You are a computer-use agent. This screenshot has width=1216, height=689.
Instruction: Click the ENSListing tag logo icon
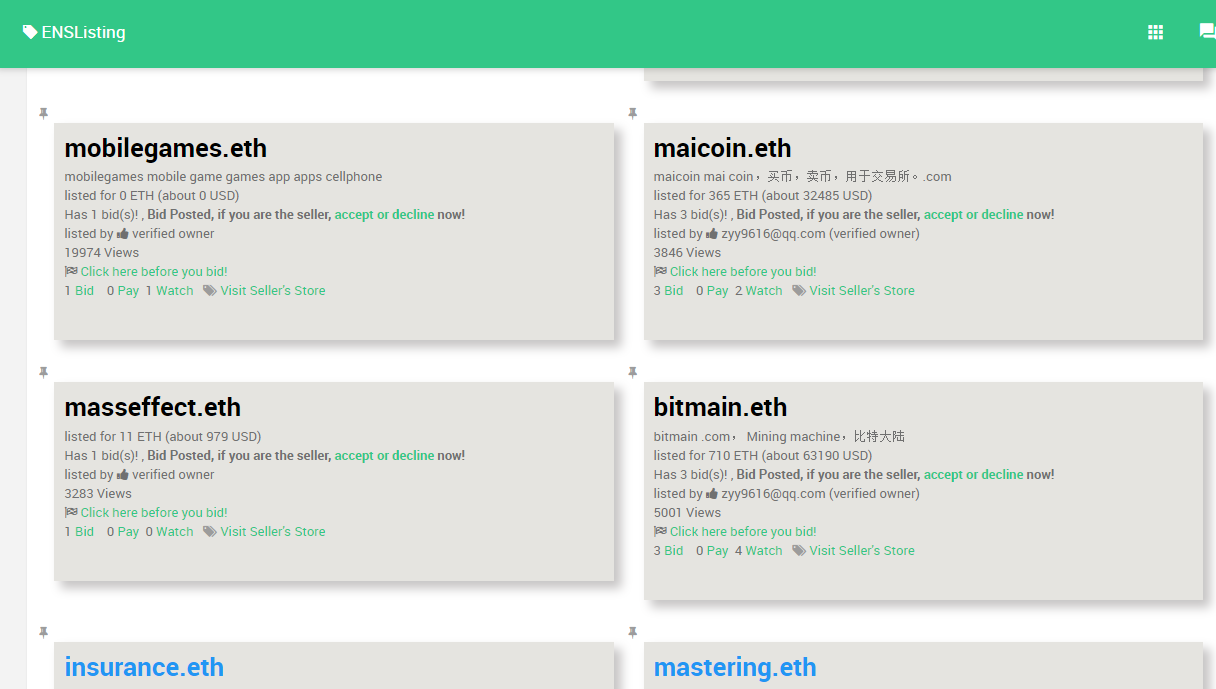pyautogui.click(x=30, y=32)
